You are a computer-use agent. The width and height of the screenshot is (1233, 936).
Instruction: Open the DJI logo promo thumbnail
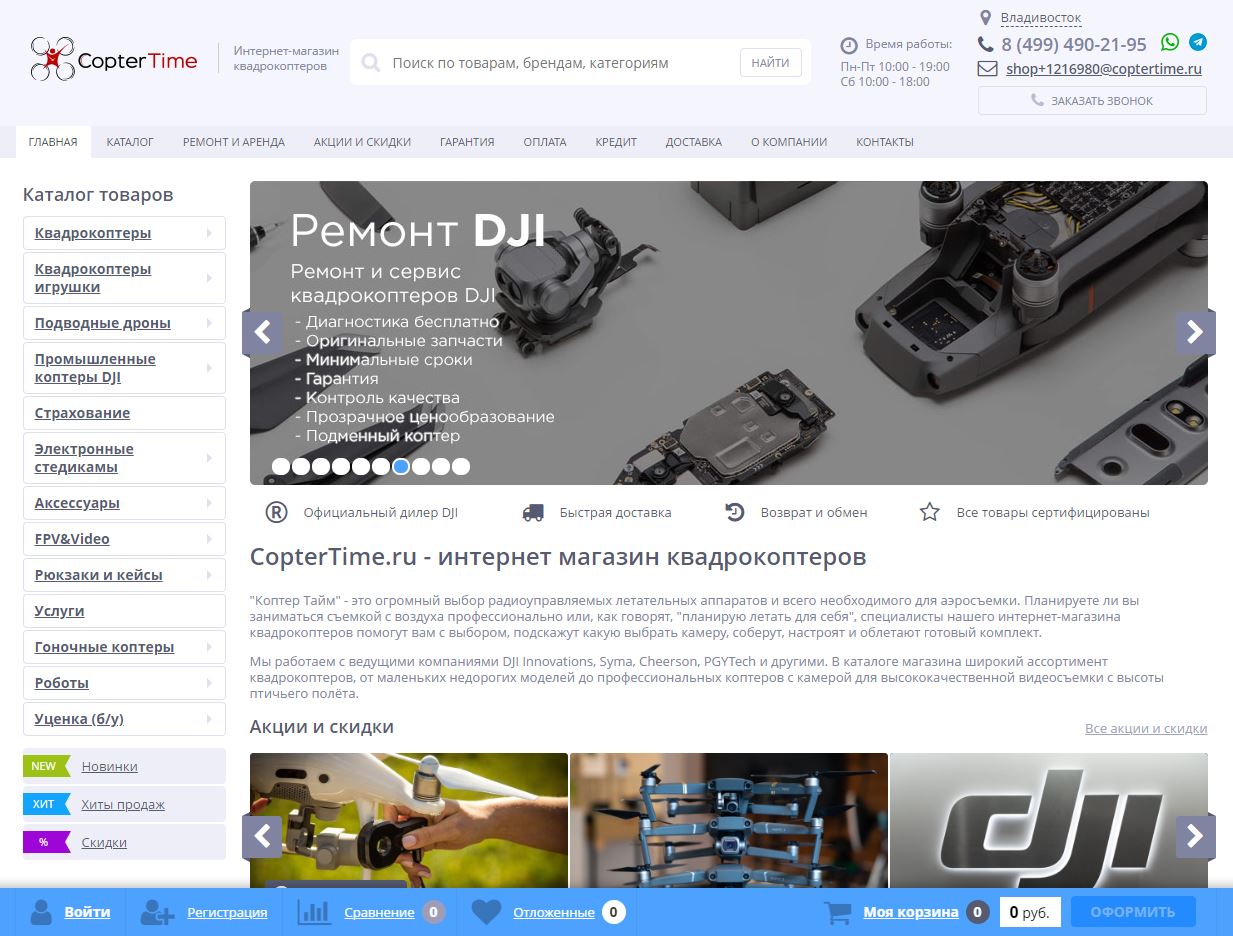pyautogui.click(x=1049, y=820)
